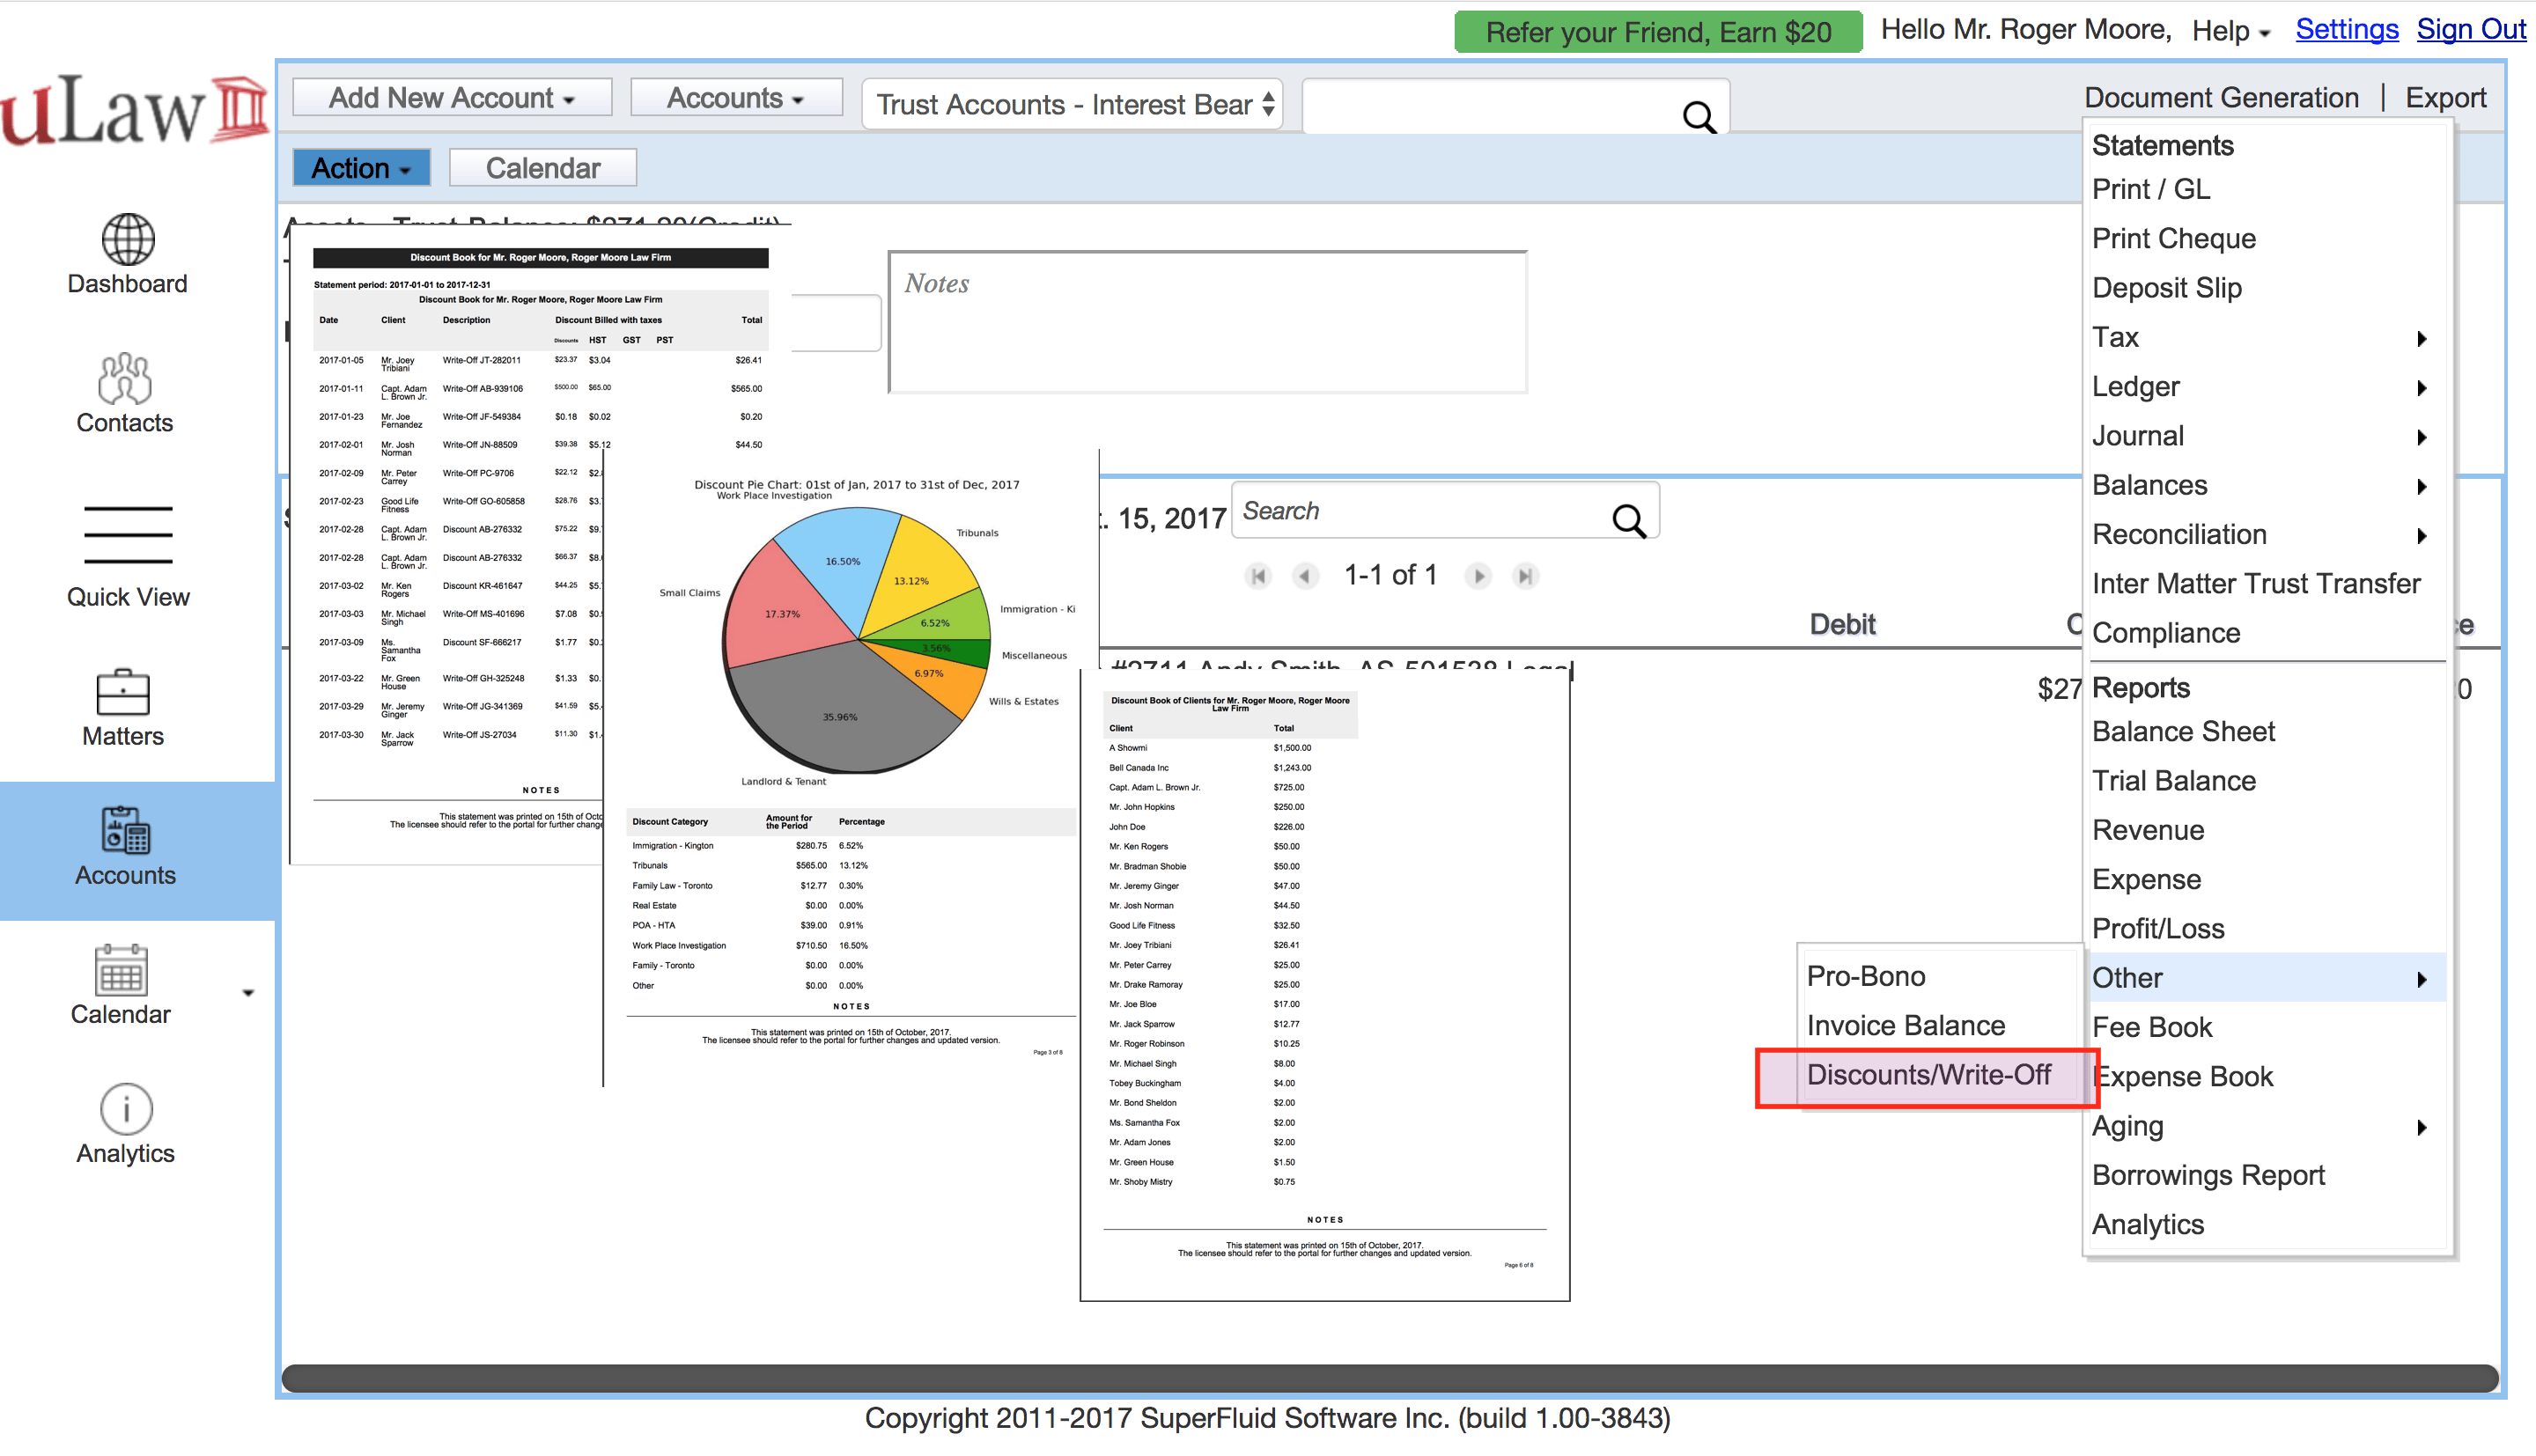
Task: Select Trial Balance report
Action: coord(2173,781)
